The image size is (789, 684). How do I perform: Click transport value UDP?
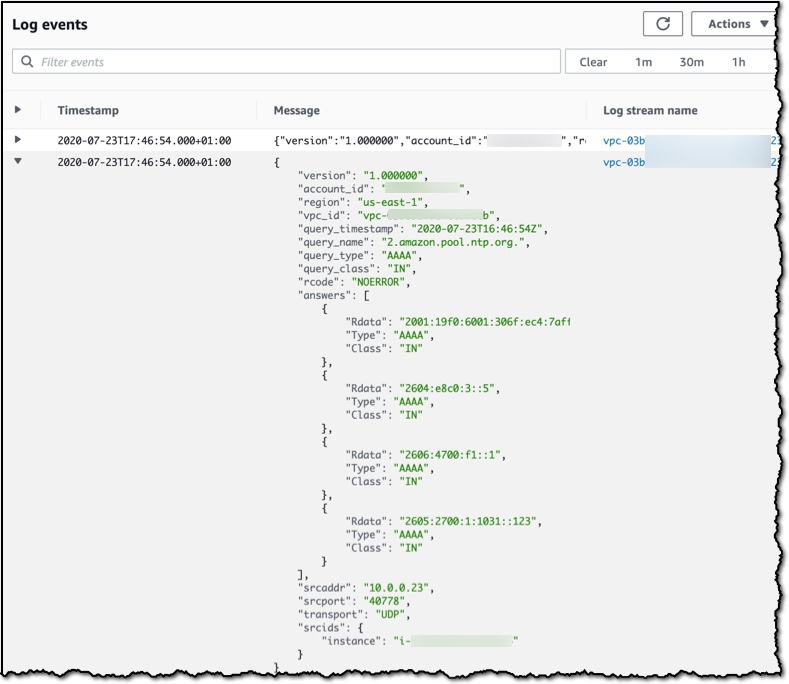392,615
